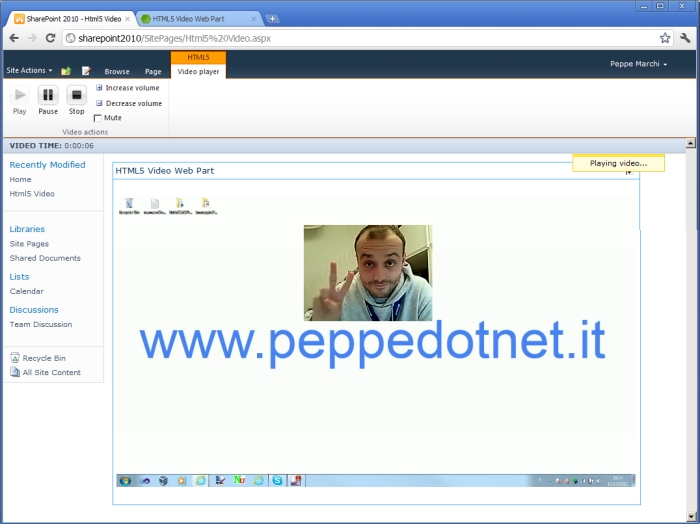
Task: Switch to the Page ribbon tab
Action: pyautogui.click(x=153, y=71)
